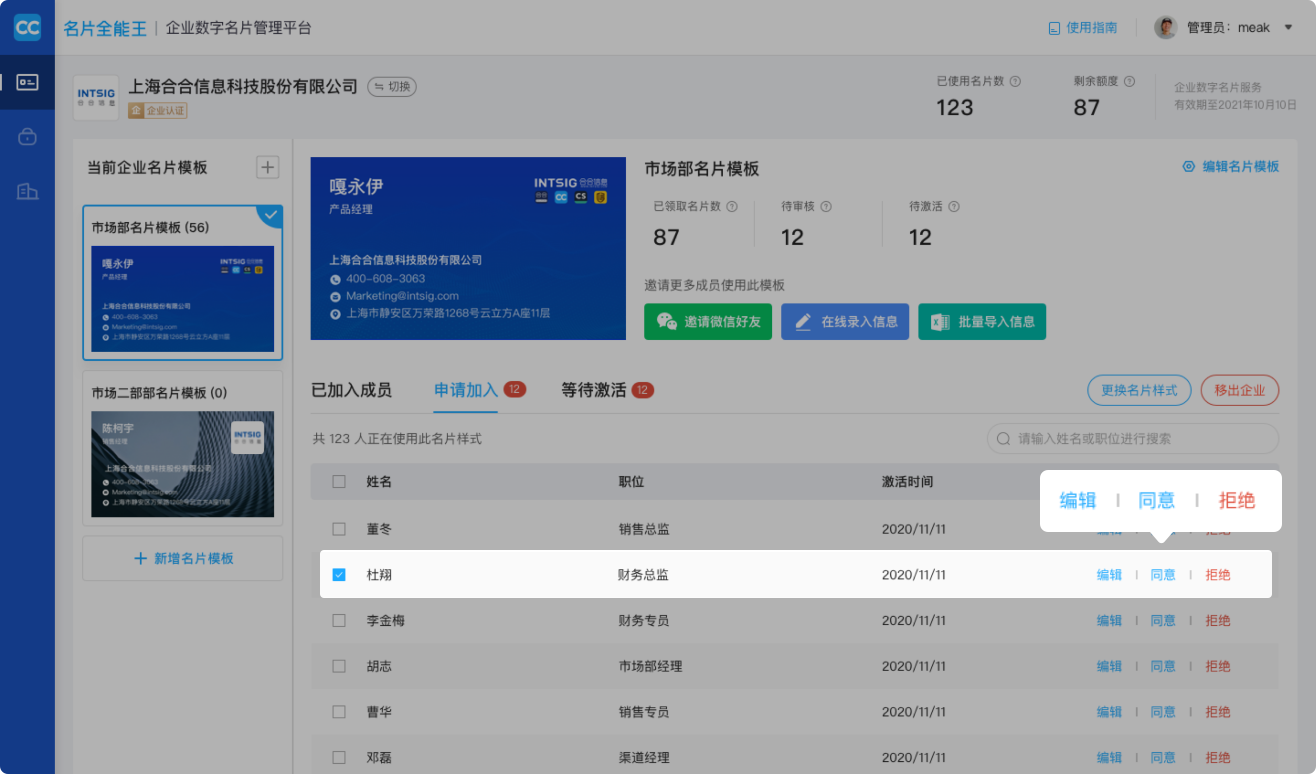Switch to the 已加入成员 tab
The width and height of the screenshot is (1316, 774).
pyautogui.click(x=351, y=390)
